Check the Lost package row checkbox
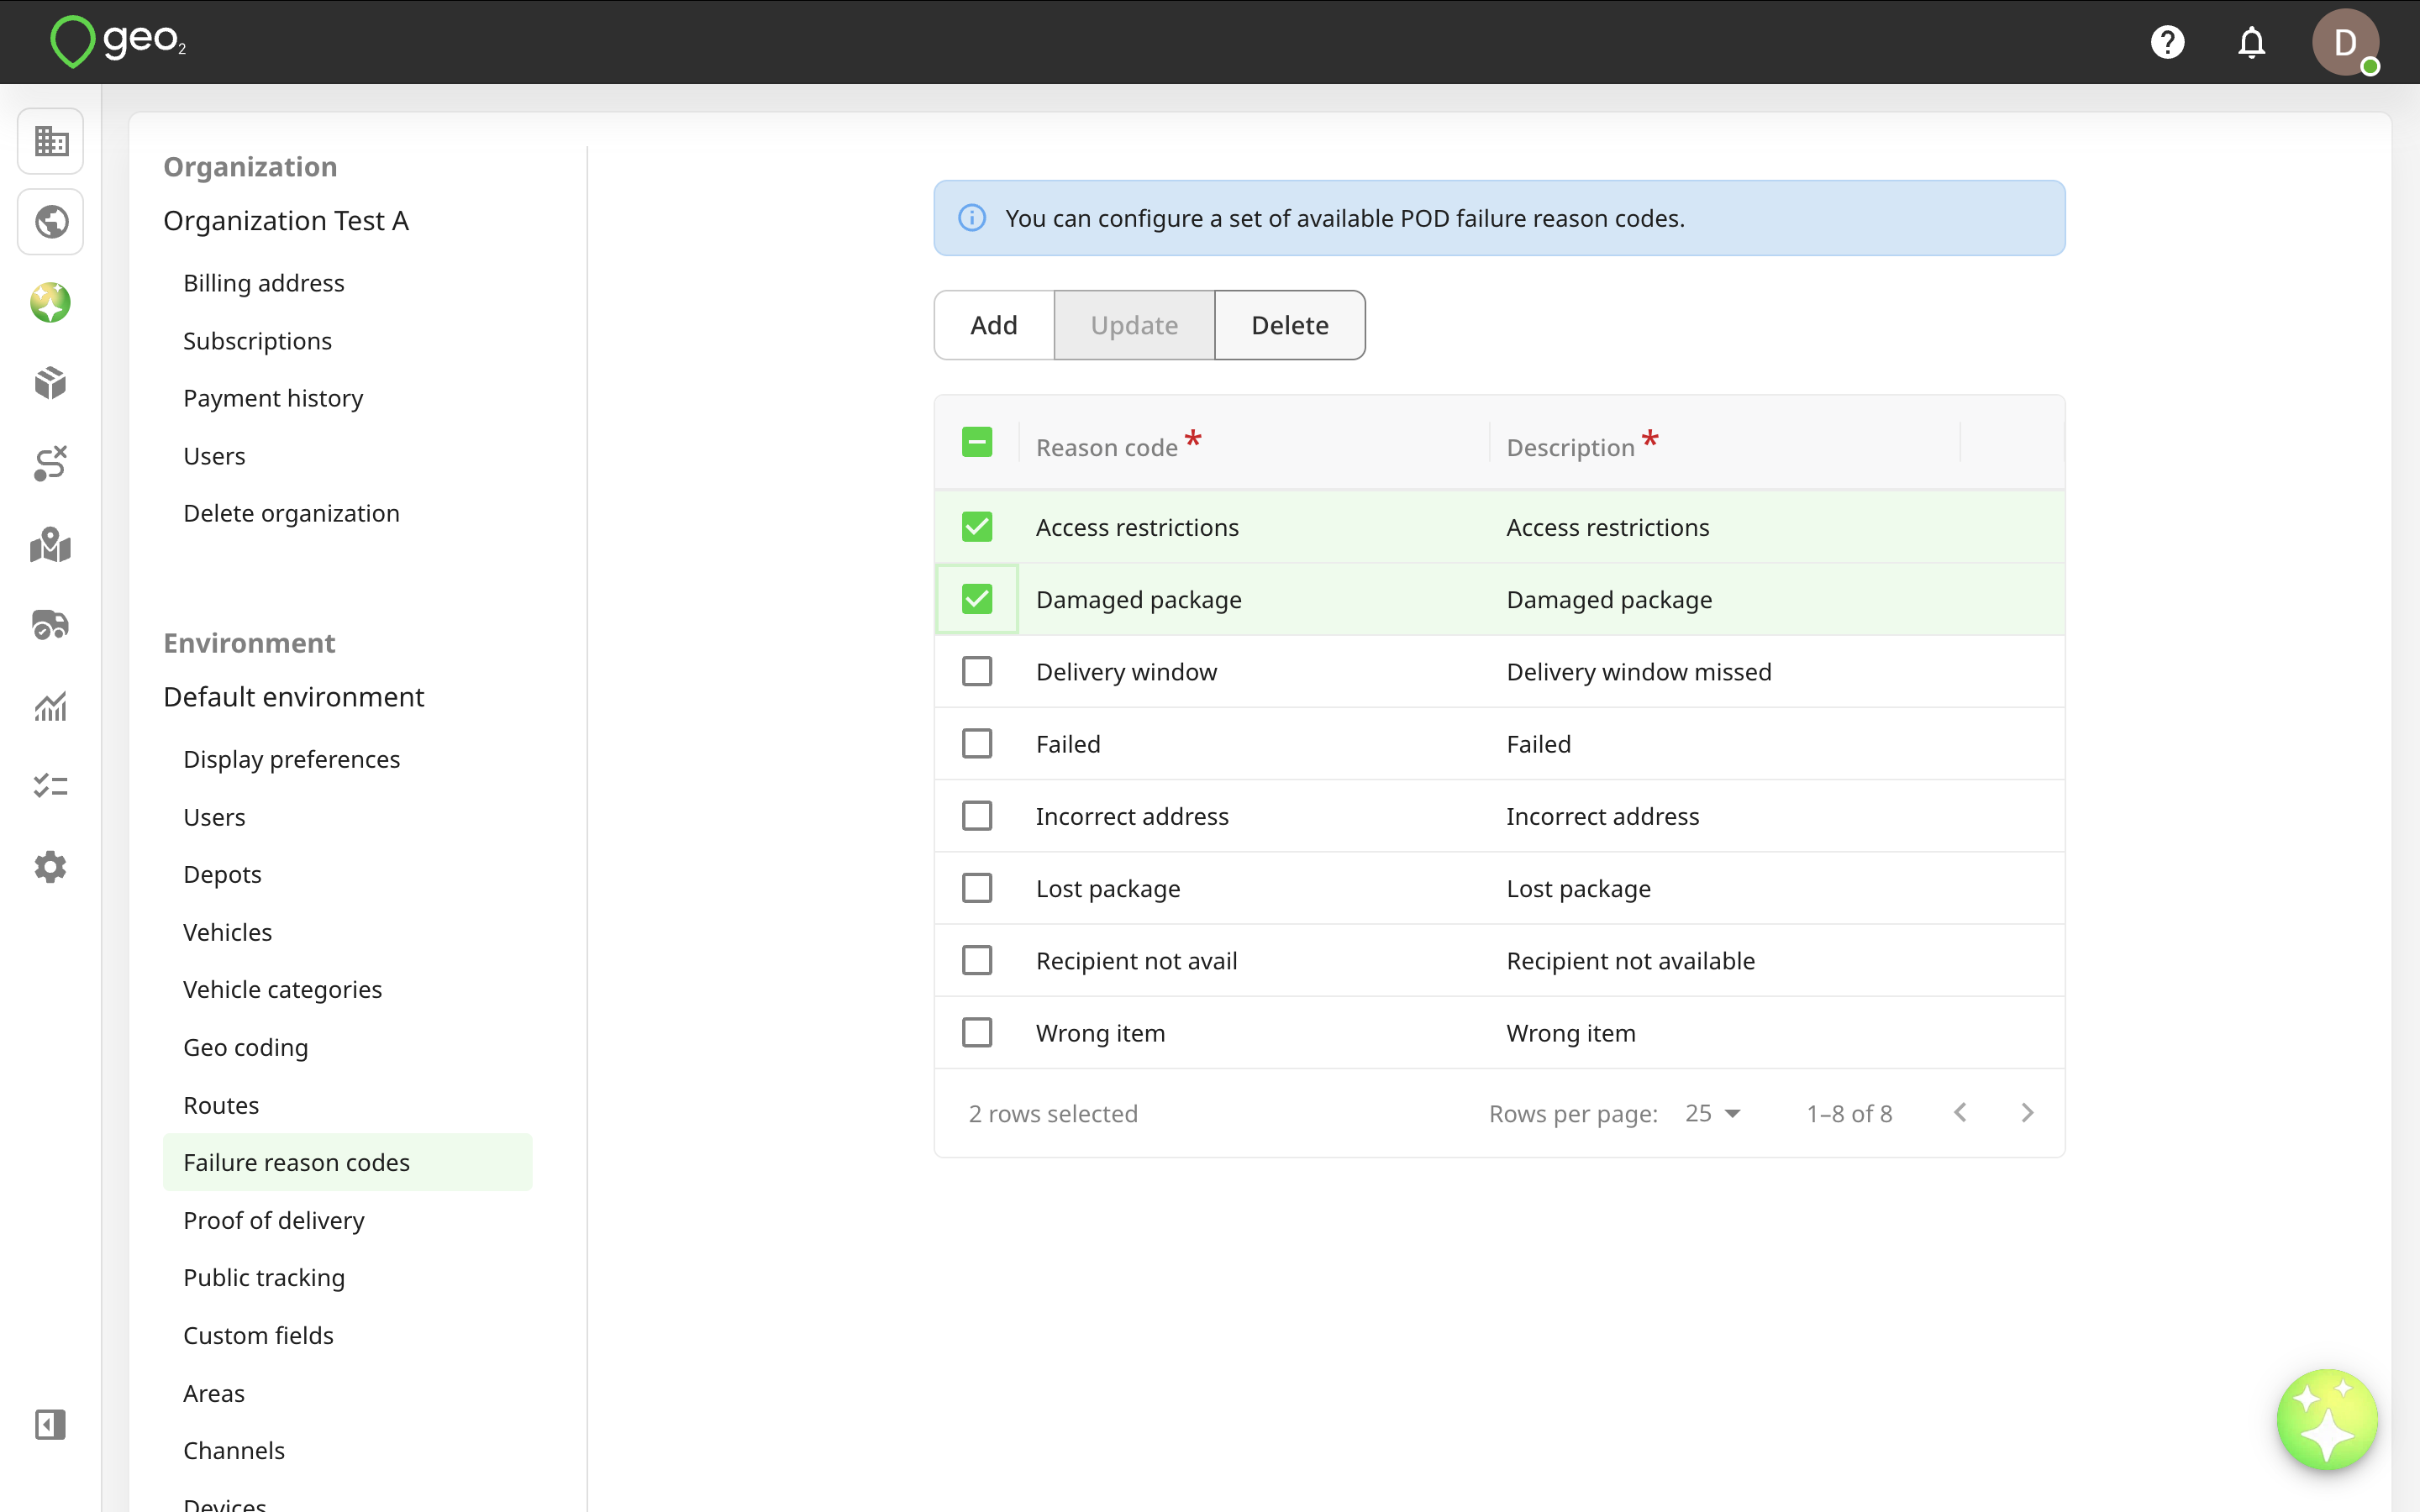The width and height of the screenshot is (2420, 1512). (976, 888)
